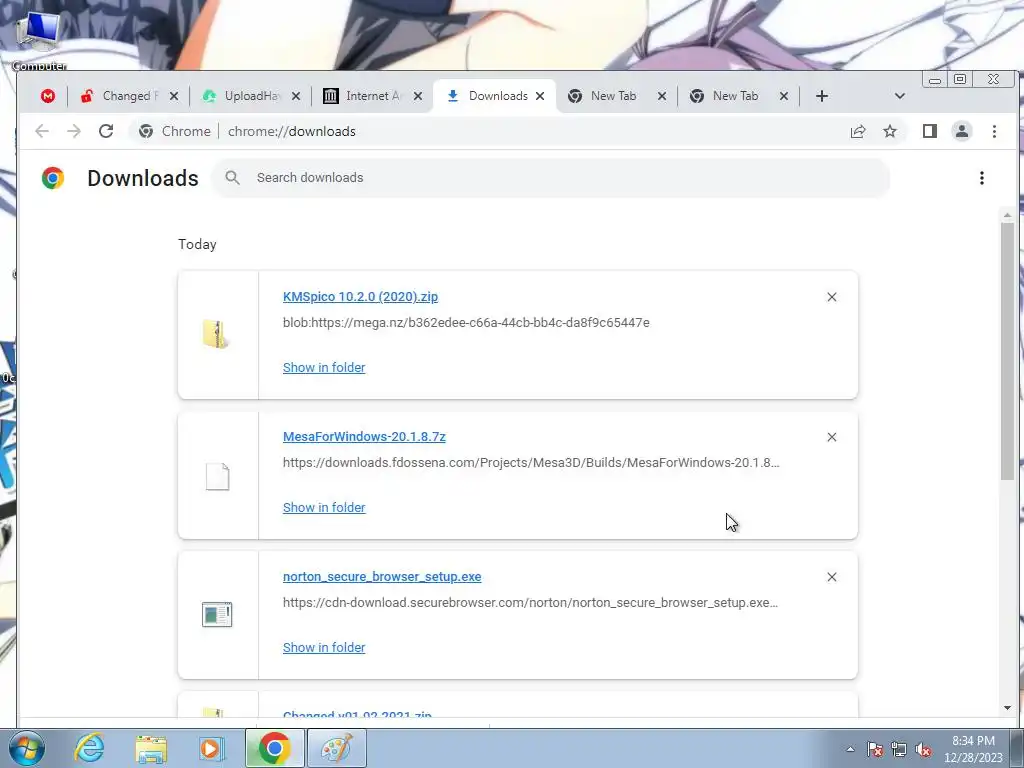
Task: Switch to Paint in taskbar
Action: [x=337, y=748]
